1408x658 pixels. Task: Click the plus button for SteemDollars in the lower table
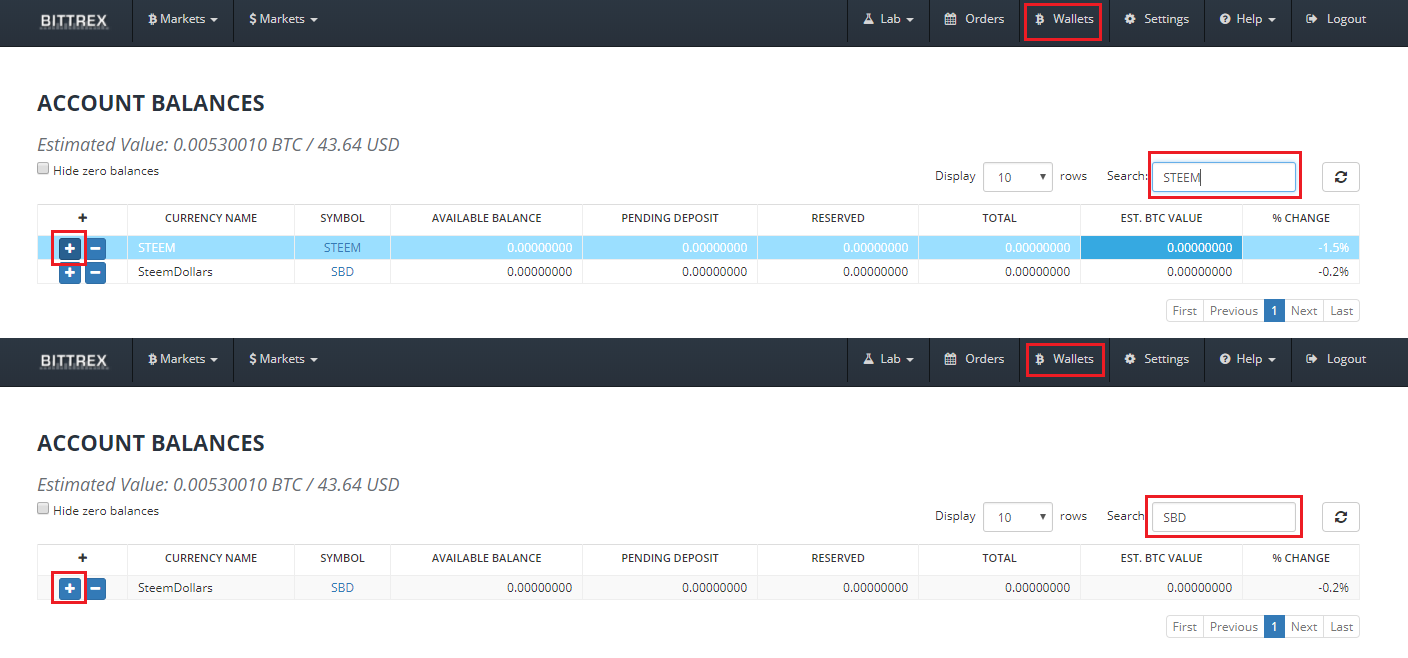pyautogui.click(x=70, y=588)
